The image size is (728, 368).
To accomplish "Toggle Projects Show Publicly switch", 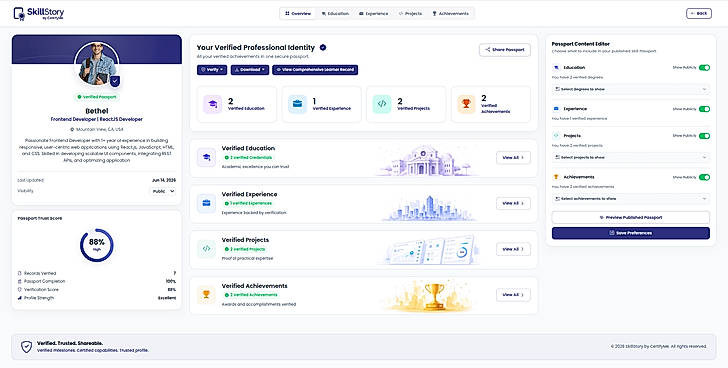I will [704, 136].
